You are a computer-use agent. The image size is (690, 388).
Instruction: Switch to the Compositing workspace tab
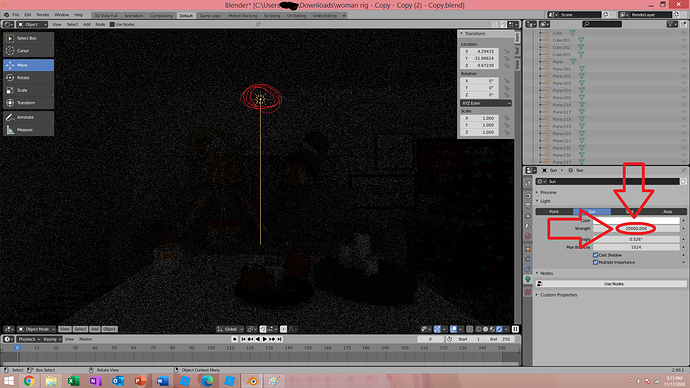(x=161, y=15)
